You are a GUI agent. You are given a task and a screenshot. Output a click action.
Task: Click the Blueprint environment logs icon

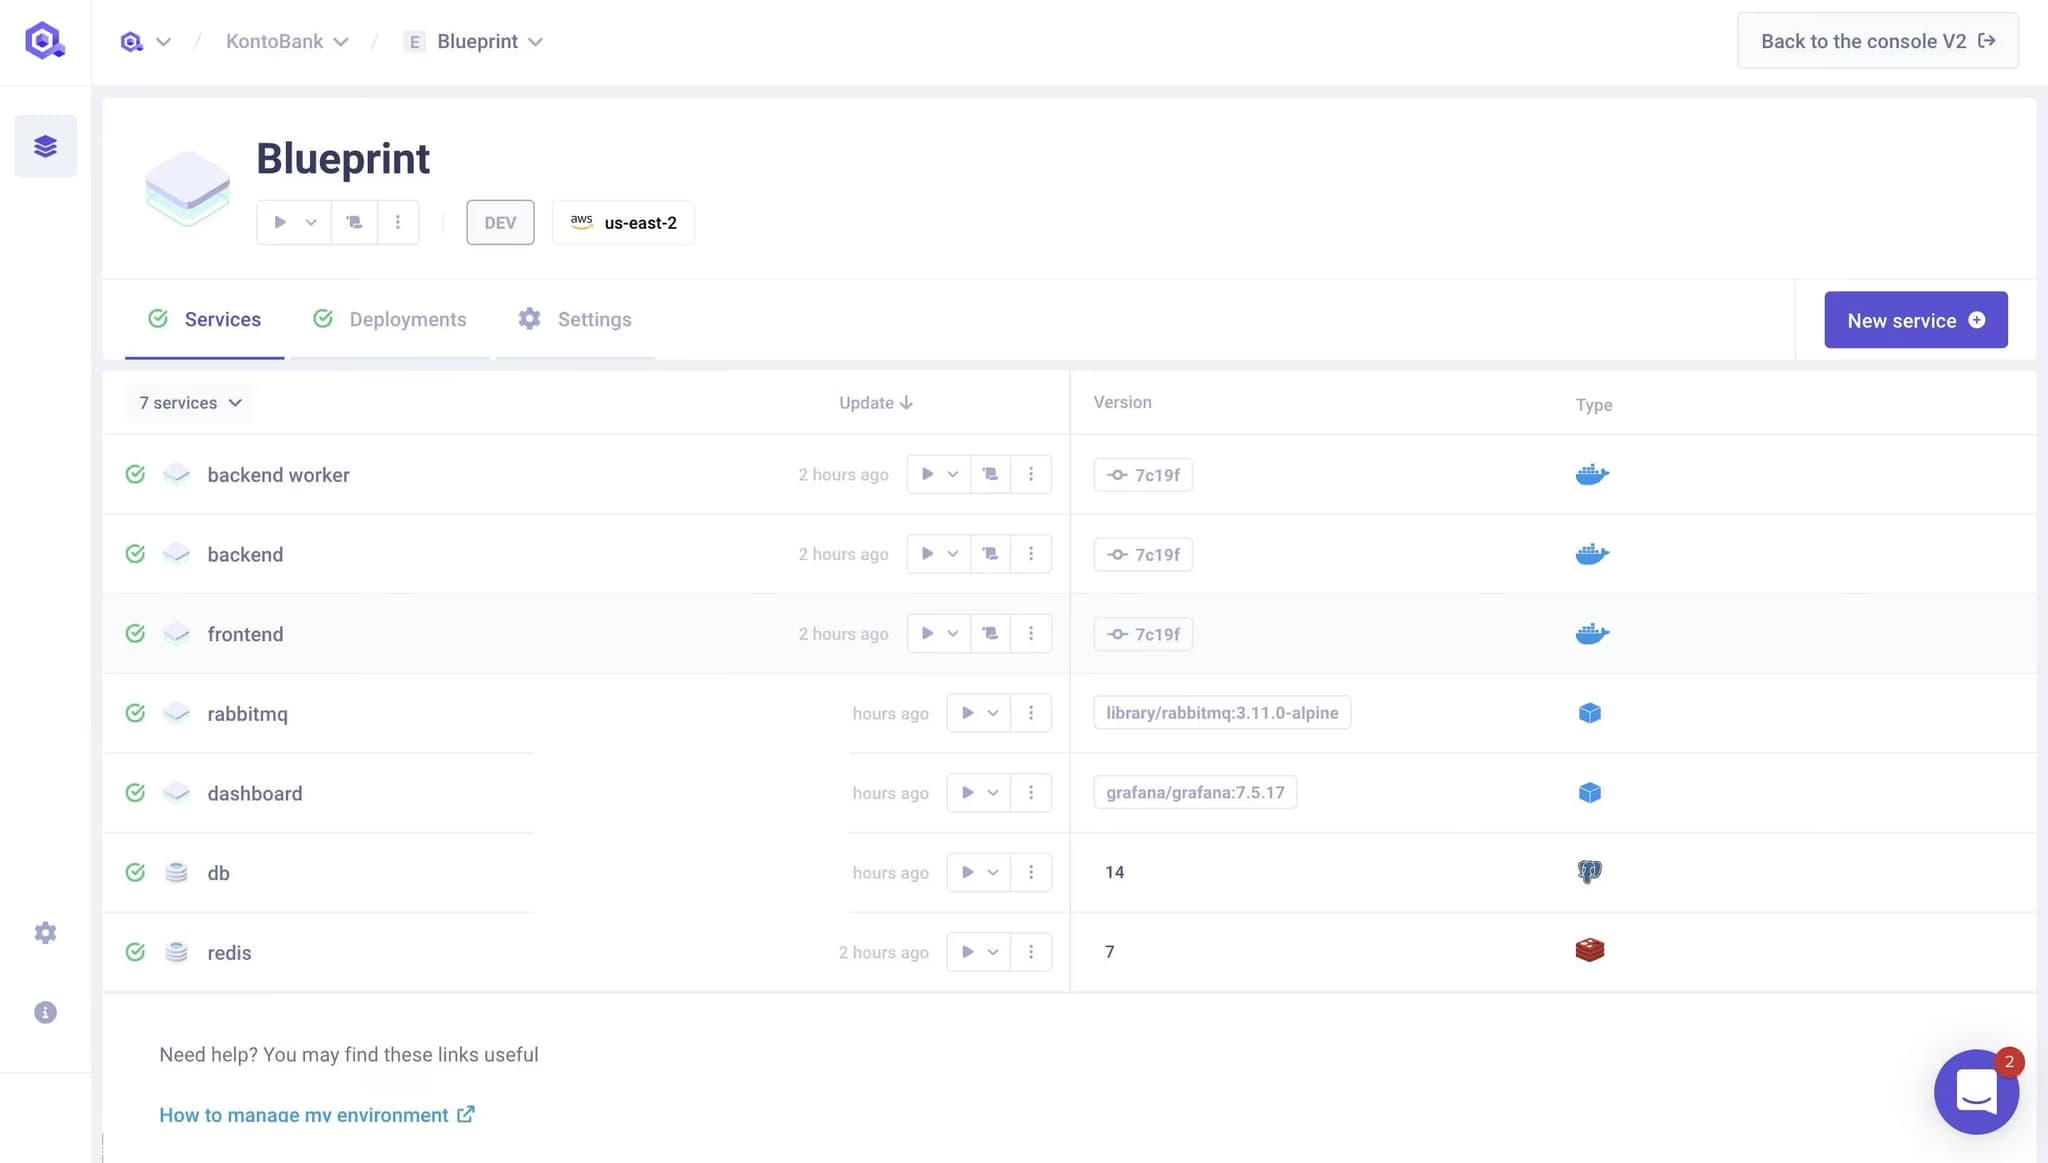[x=354, y=222]
